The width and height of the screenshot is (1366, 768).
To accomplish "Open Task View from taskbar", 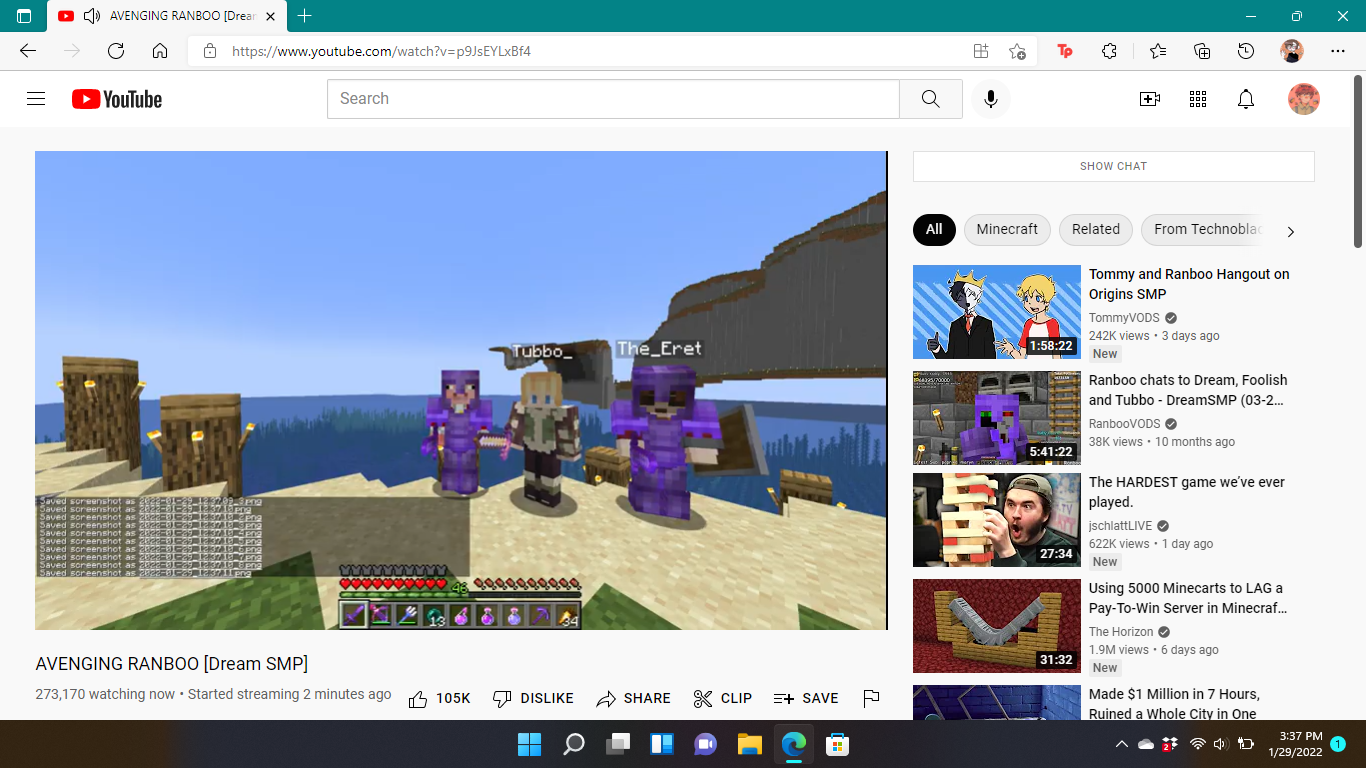I will click(618, 744).
